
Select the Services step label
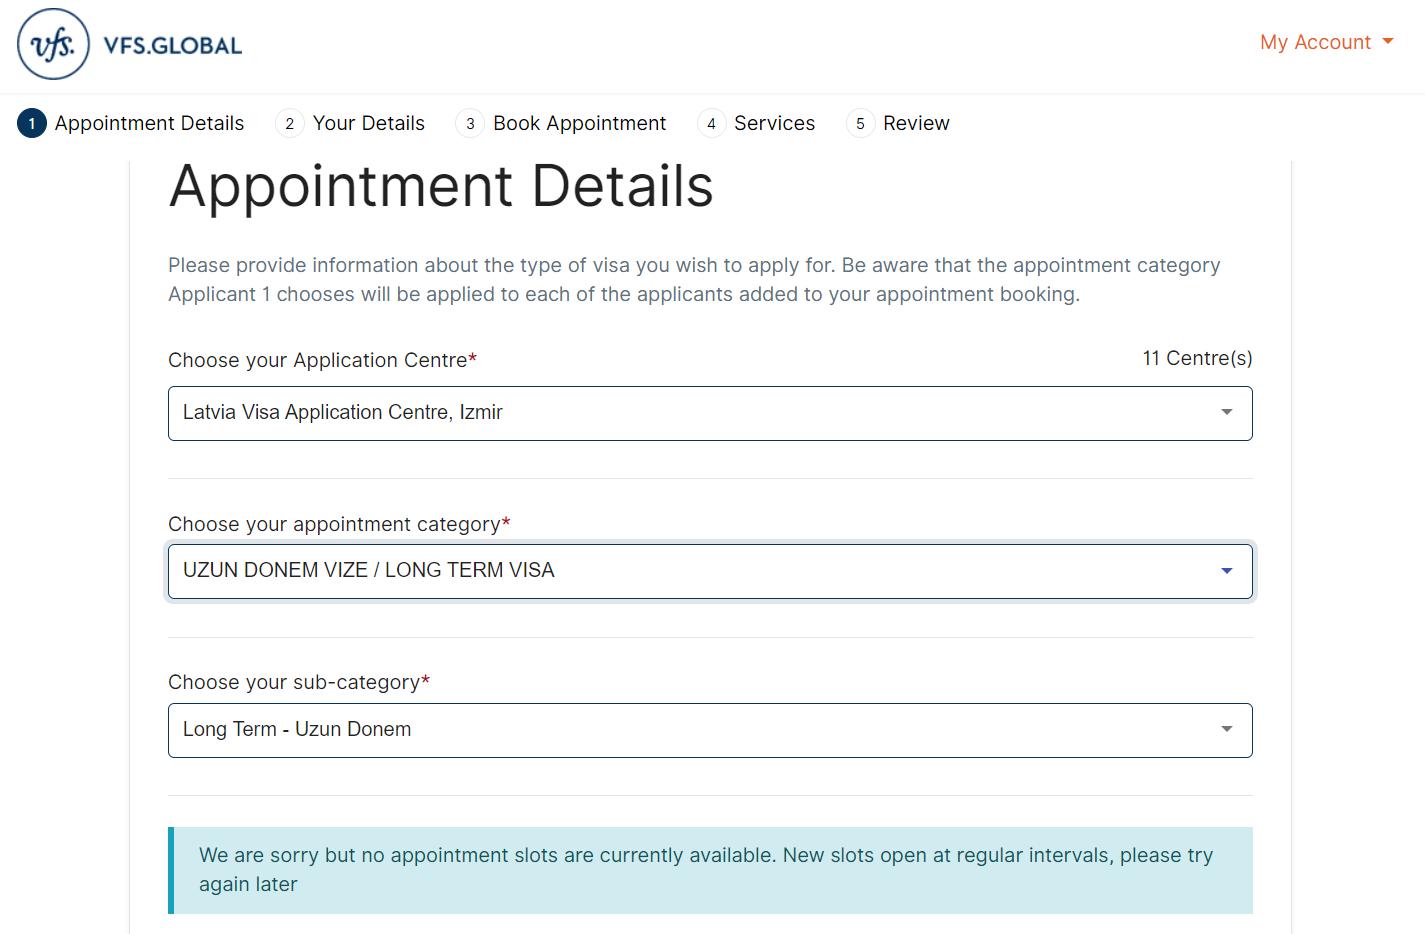[774, 123]
